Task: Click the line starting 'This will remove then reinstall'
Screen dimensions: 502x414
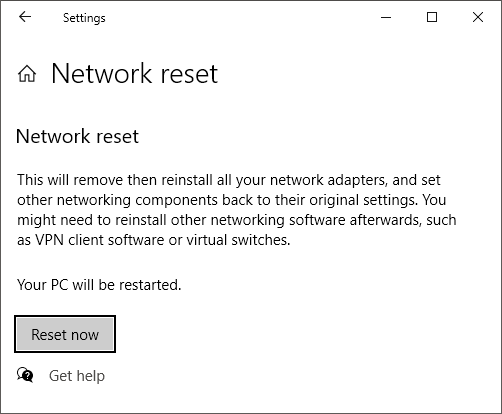Action: pyautogui.click(x=229, y=180)
